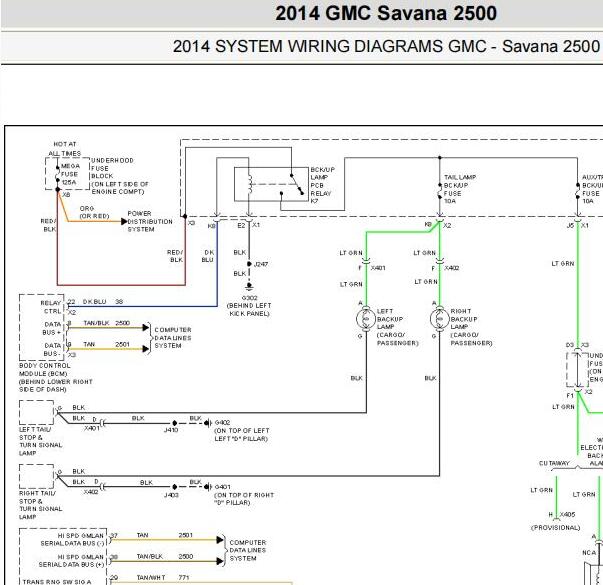Click the HI SPD GMLAN TAN 2501 arrowhead
Image resolution: width=603 pixels, height=585 pixels.
[220, 540]
